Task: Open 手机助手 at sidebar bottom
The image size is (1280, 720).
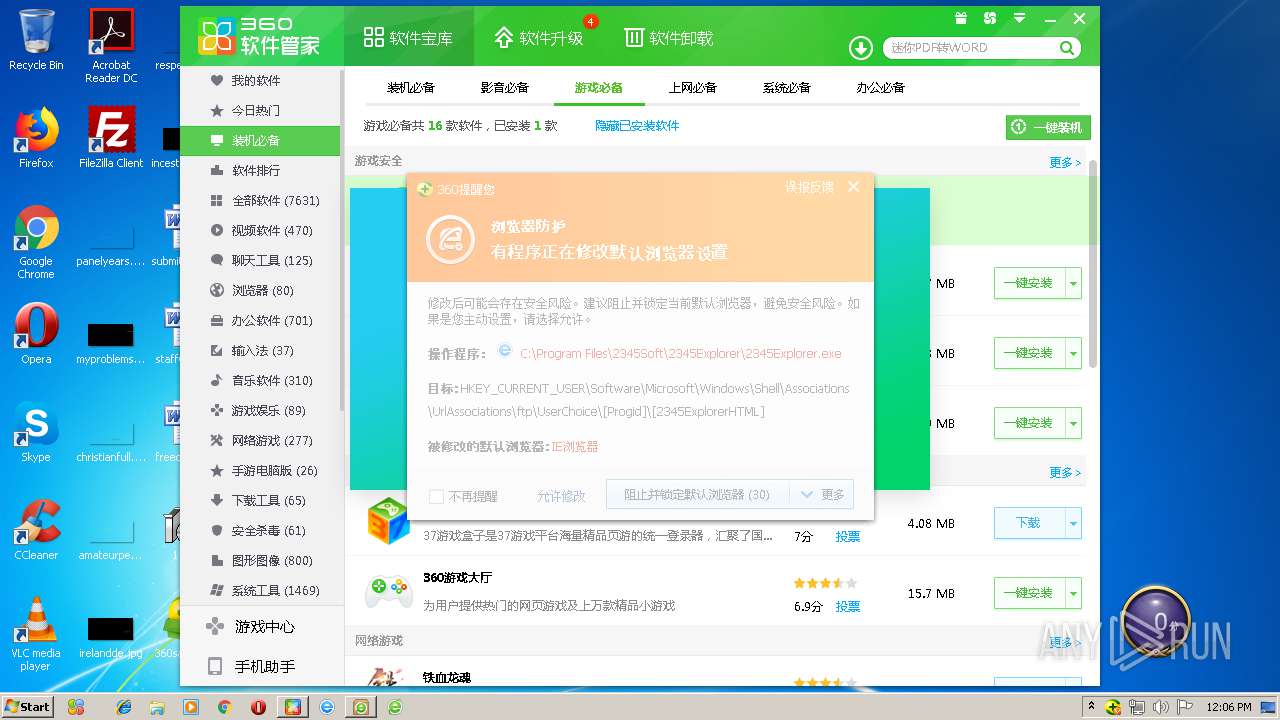Action: pos(260,666)
